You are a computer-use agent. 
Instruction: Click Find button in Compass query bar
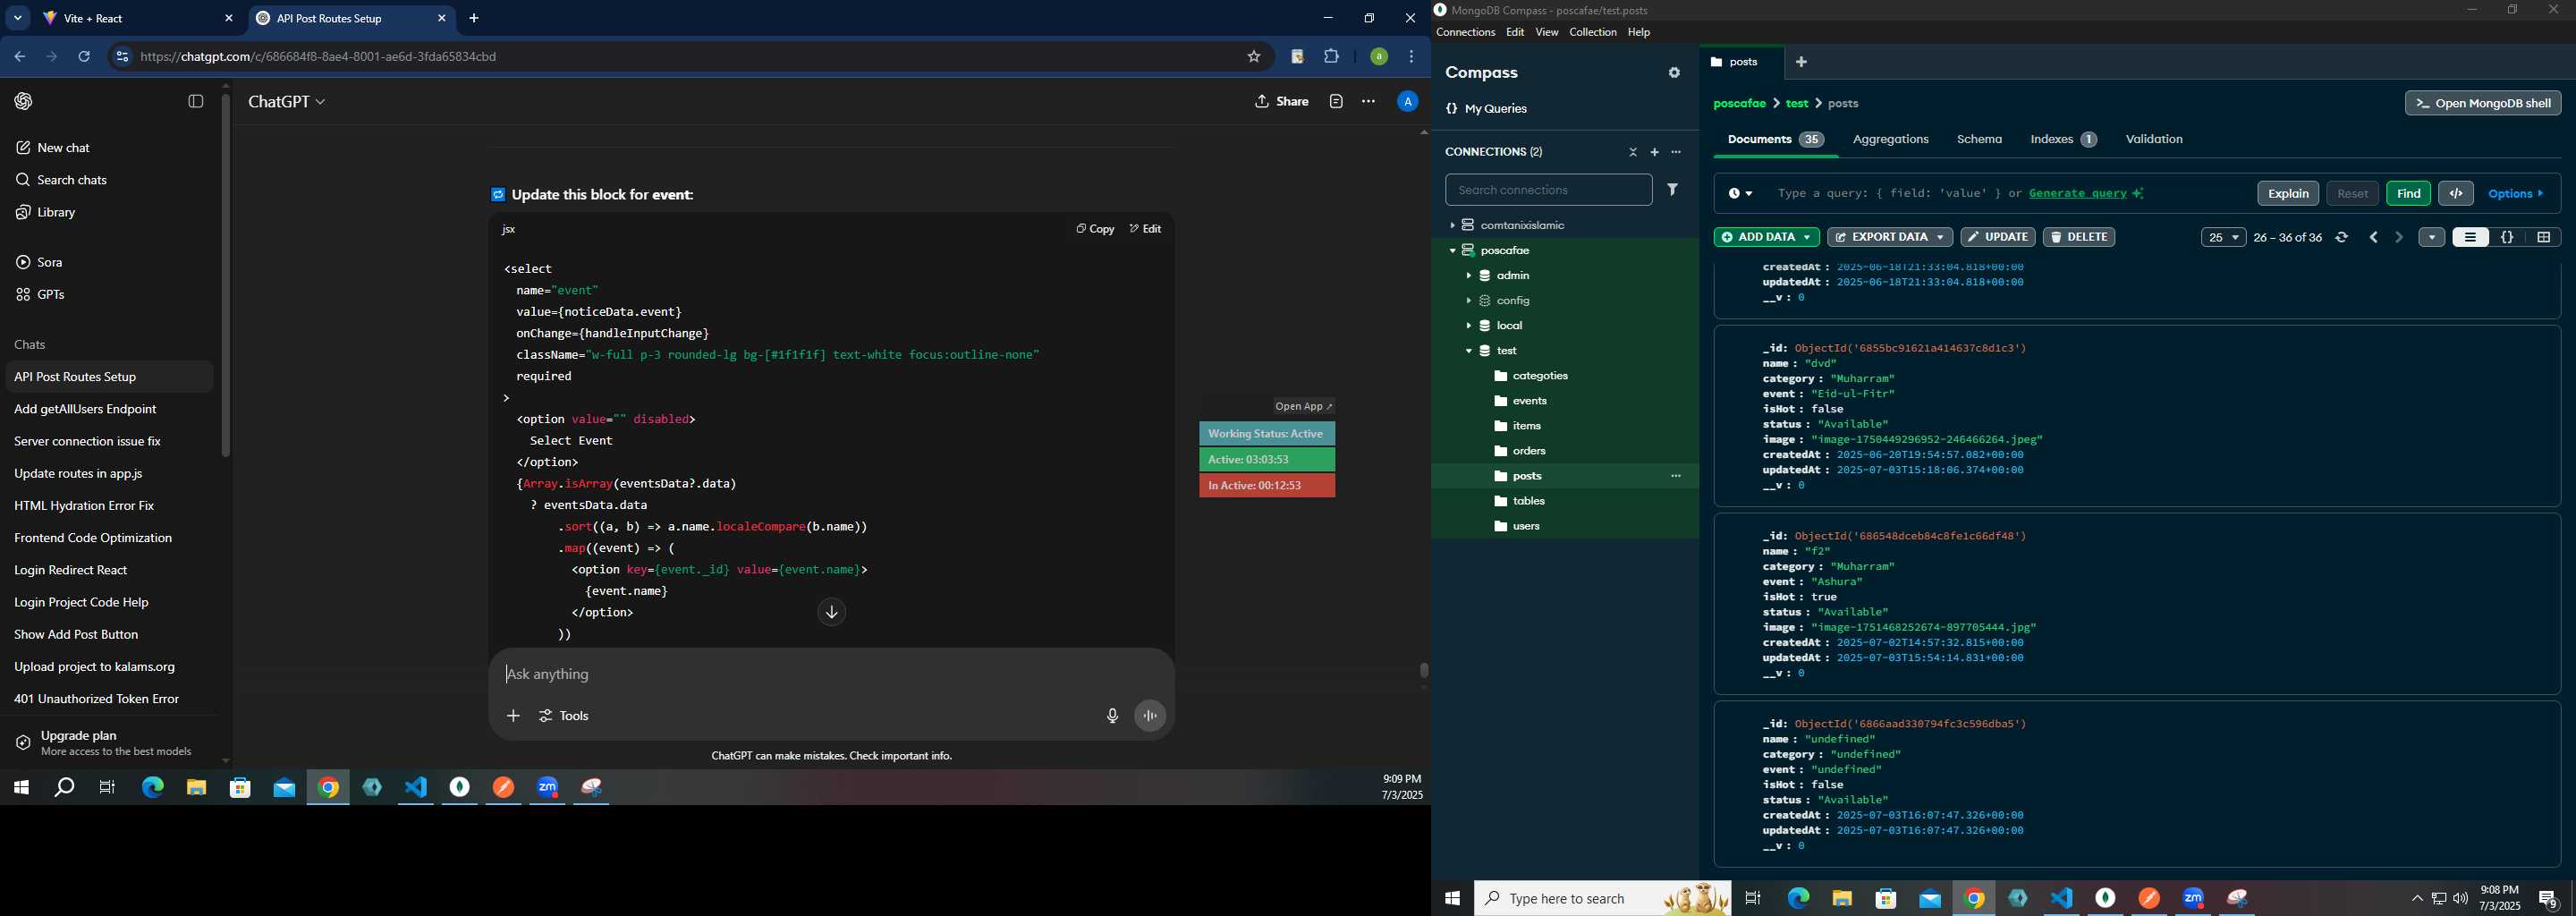2408,193
